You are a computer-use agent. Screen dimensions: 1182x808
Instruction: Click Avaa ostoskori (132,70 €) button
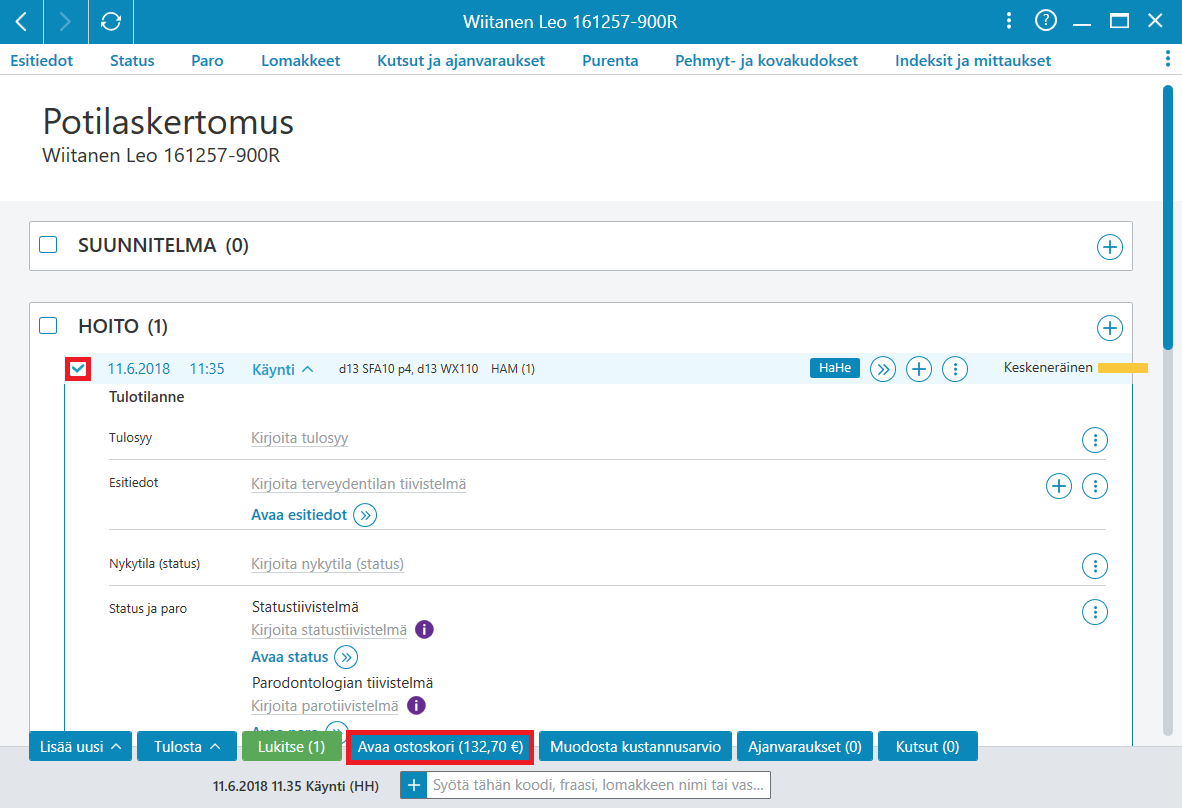[x=440, y=747]
